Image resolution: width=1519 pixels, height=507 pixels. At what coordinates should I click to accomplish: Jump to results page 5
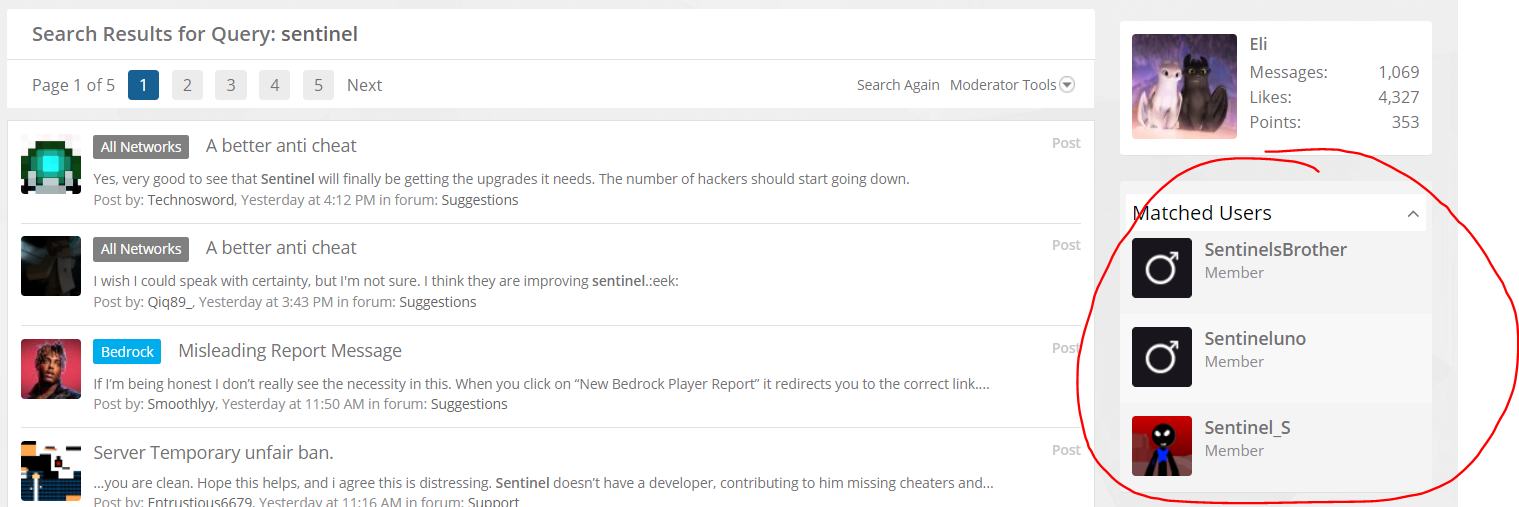pyautogui.click(x=318, y=85)
